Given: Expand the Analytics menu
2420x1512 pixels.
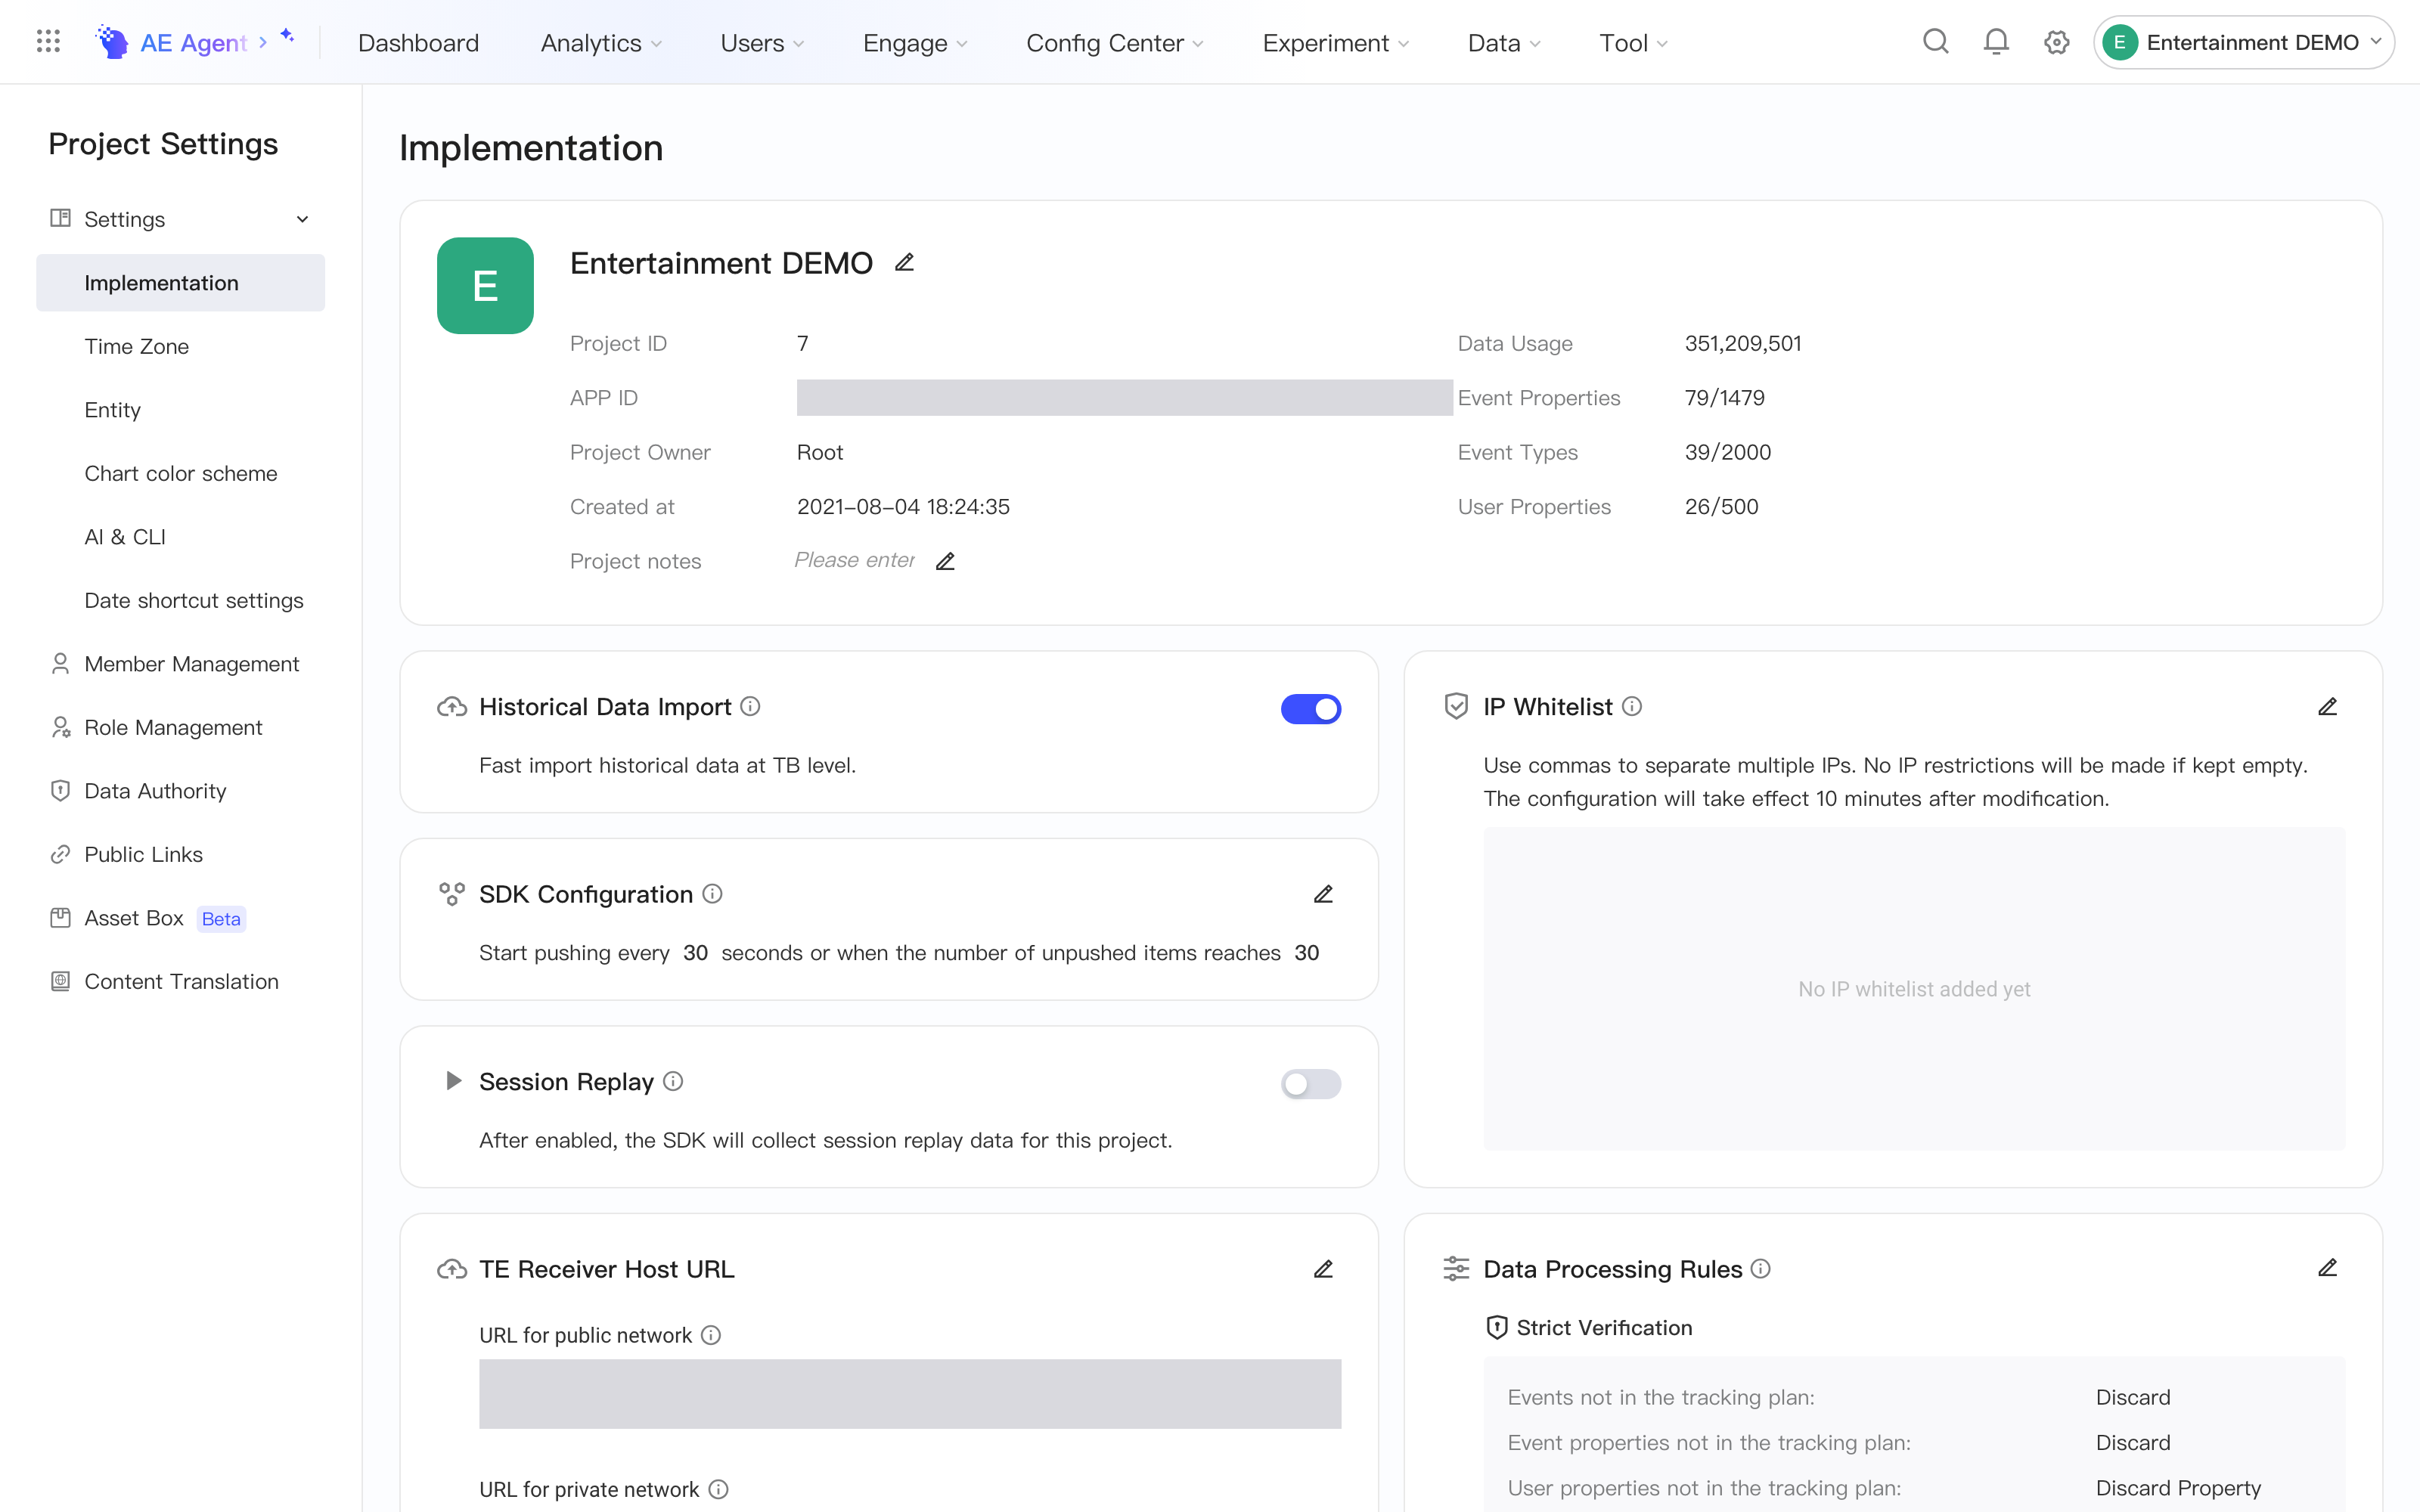Looking at the screenshot, I should [x=601, y=43].
